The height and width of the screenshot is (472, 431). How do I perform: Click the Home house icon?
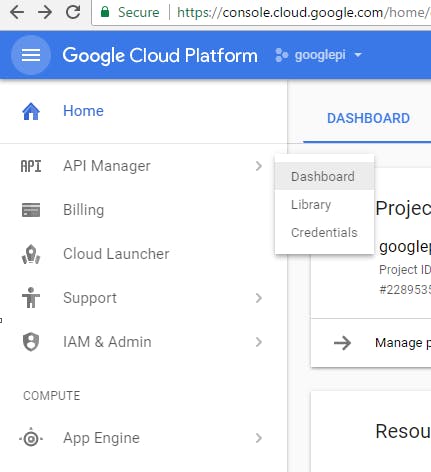[31, 111]
